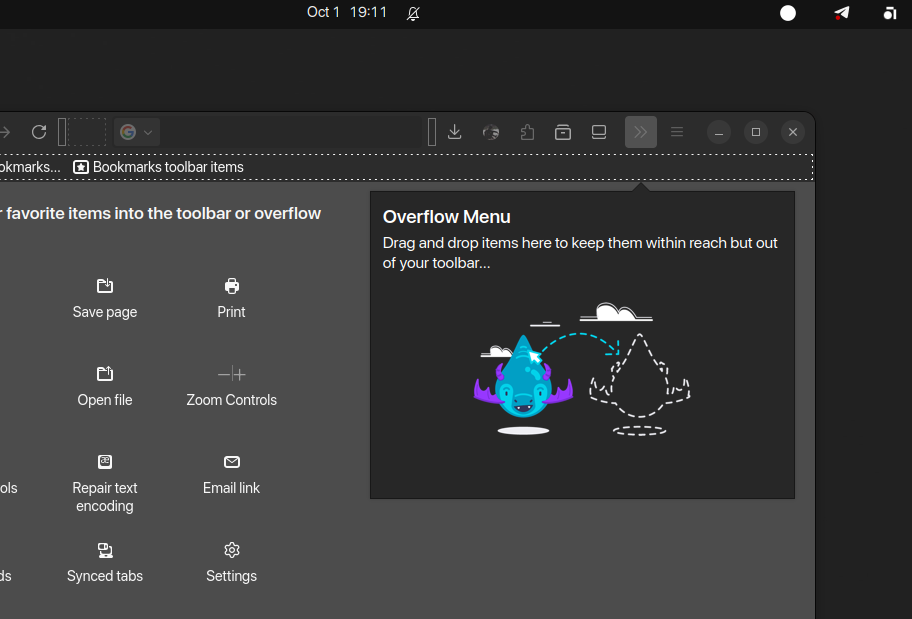912x619 pixels.
Task: Select the Open file item
Action: coord(105,384)
